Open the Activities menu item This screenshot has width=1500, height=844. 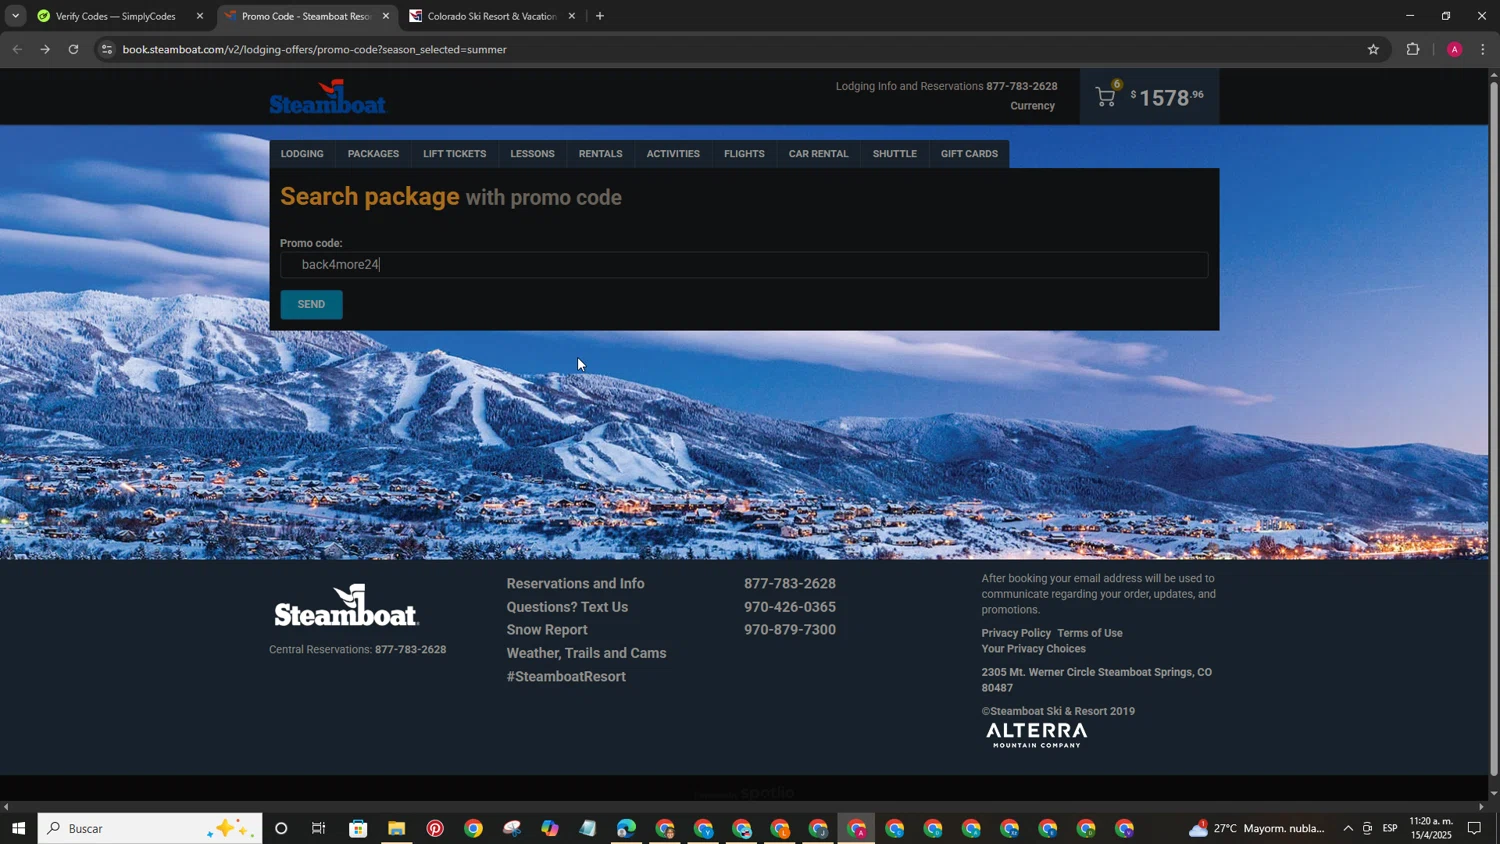pos(673,154)
